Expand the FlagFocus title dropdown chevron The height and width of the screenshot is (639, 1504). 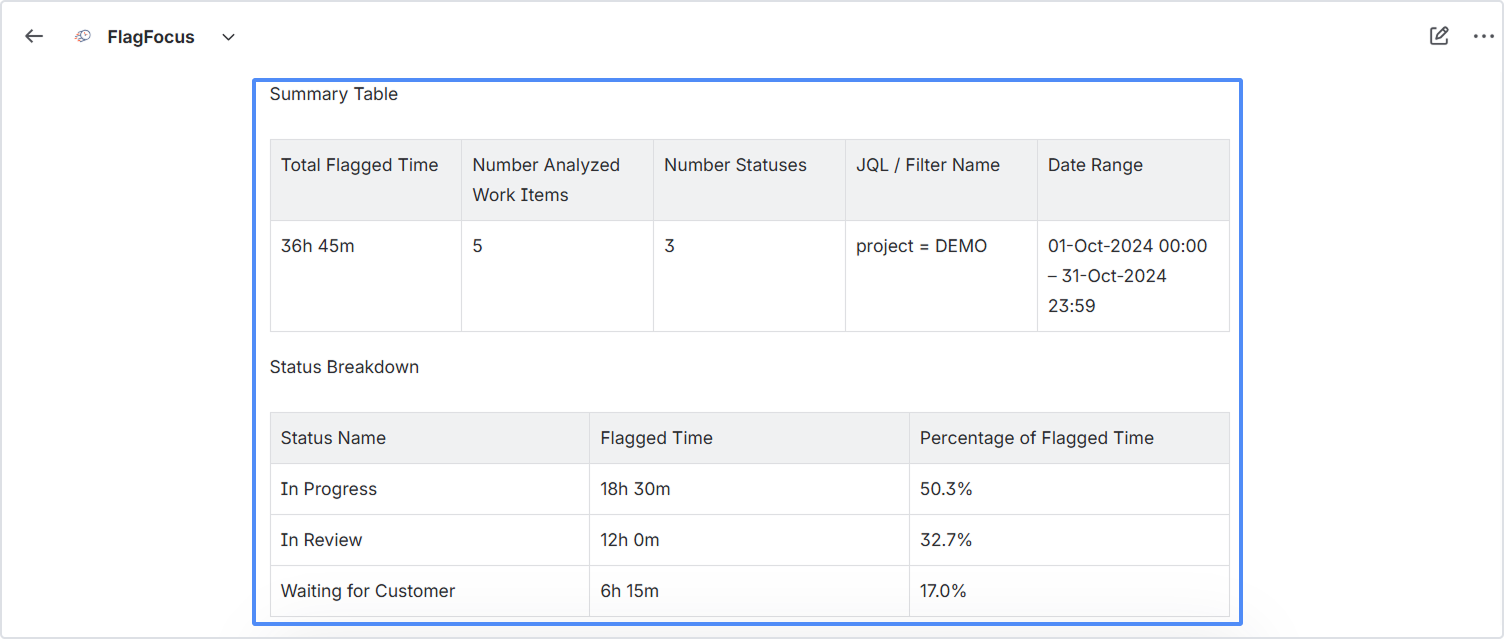(228, 37)
